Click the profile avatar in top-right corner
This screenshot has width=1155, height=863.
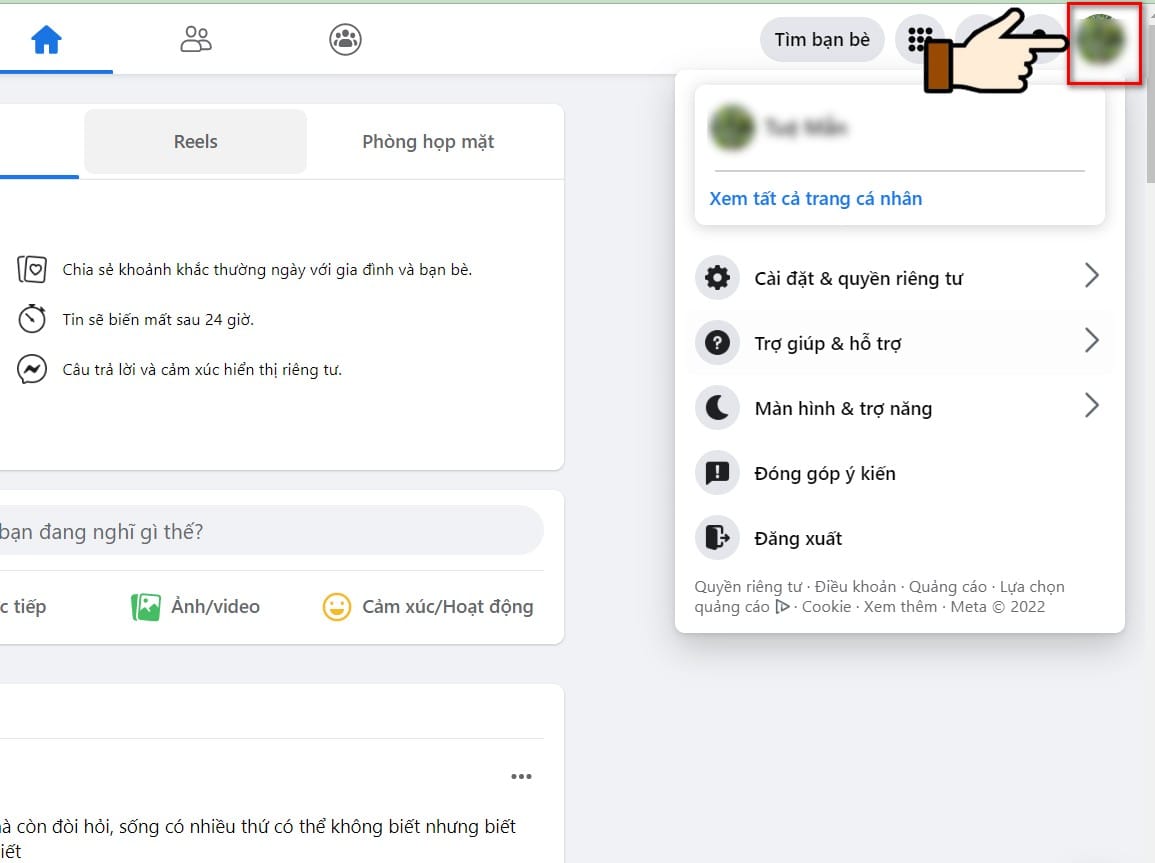pyautogui.click(x=1100, y=40)
